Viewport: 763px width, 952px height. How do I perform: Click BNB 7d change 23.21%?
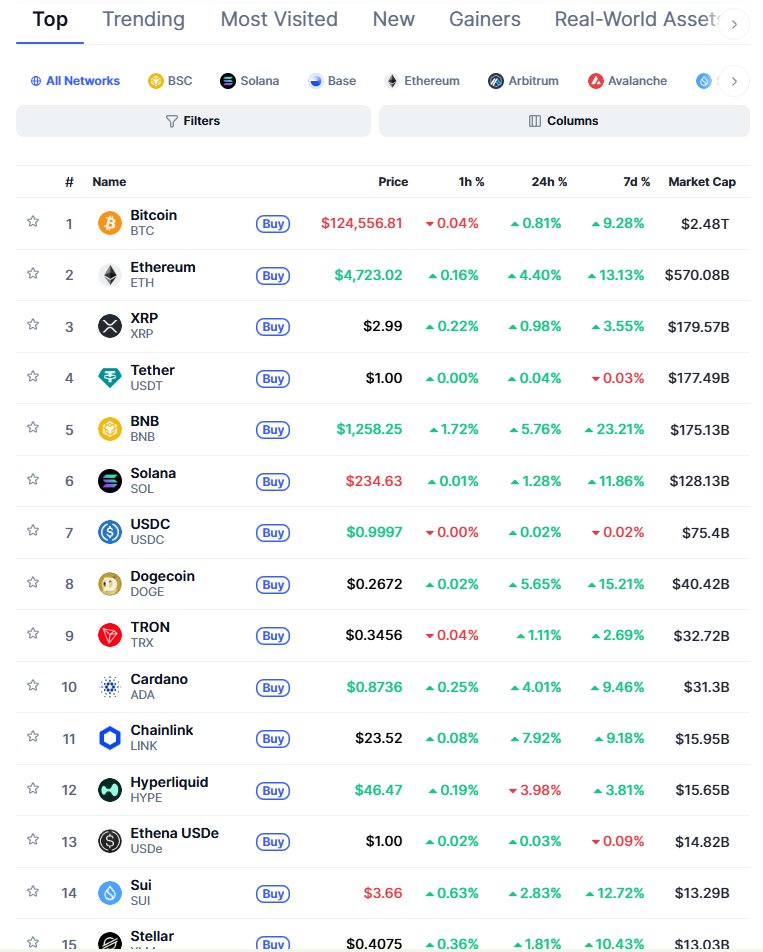(614, 429)
